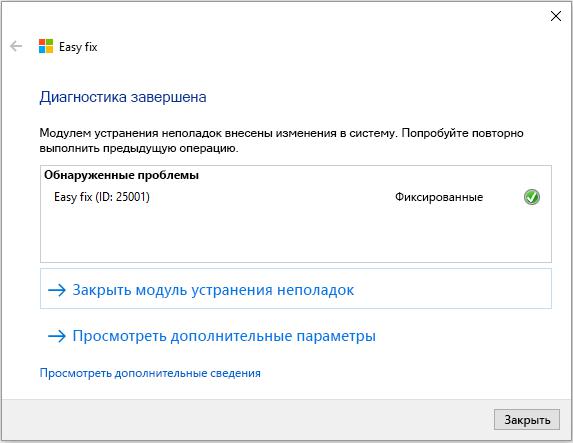Viewport: 573px width, 443px height.
Task: Click the Microsoft logo beside Easy fix
Action: tap(46, 46)
